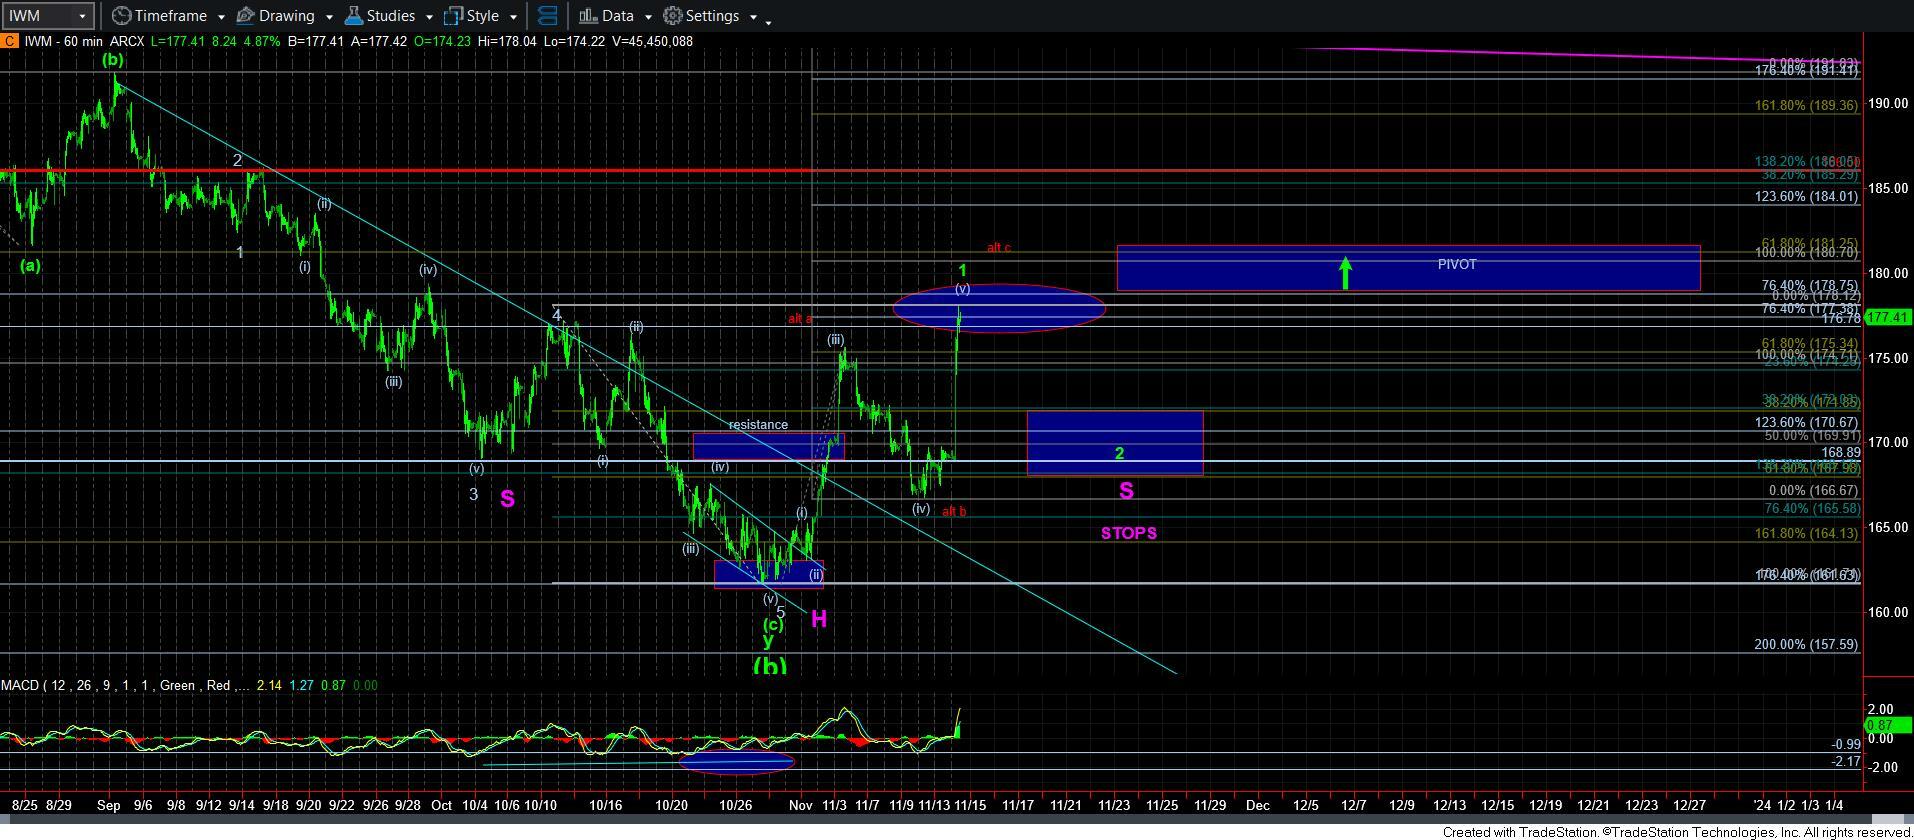The image size is (1914, 840).
Task: Click the IWM symbol entry field
Action: [38, 16]
